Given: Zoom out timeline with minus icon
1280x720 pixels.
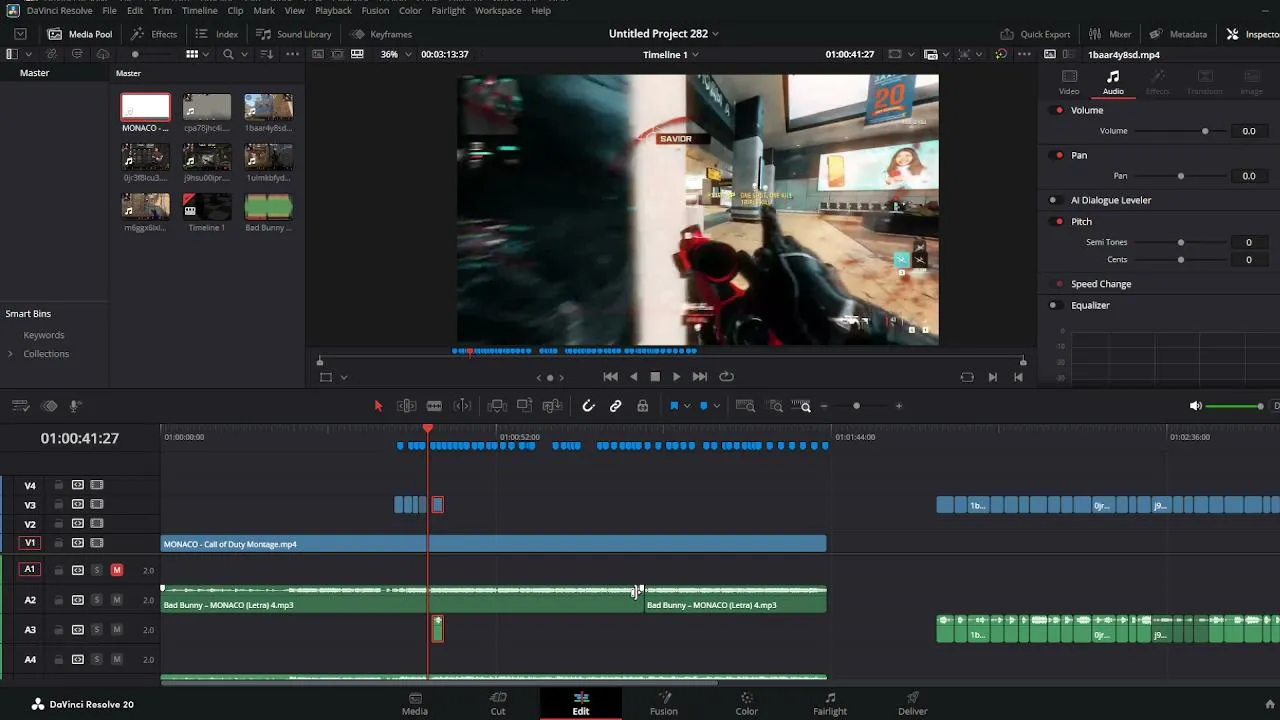Looking at the screenshot, I should [x=824, y=406].
